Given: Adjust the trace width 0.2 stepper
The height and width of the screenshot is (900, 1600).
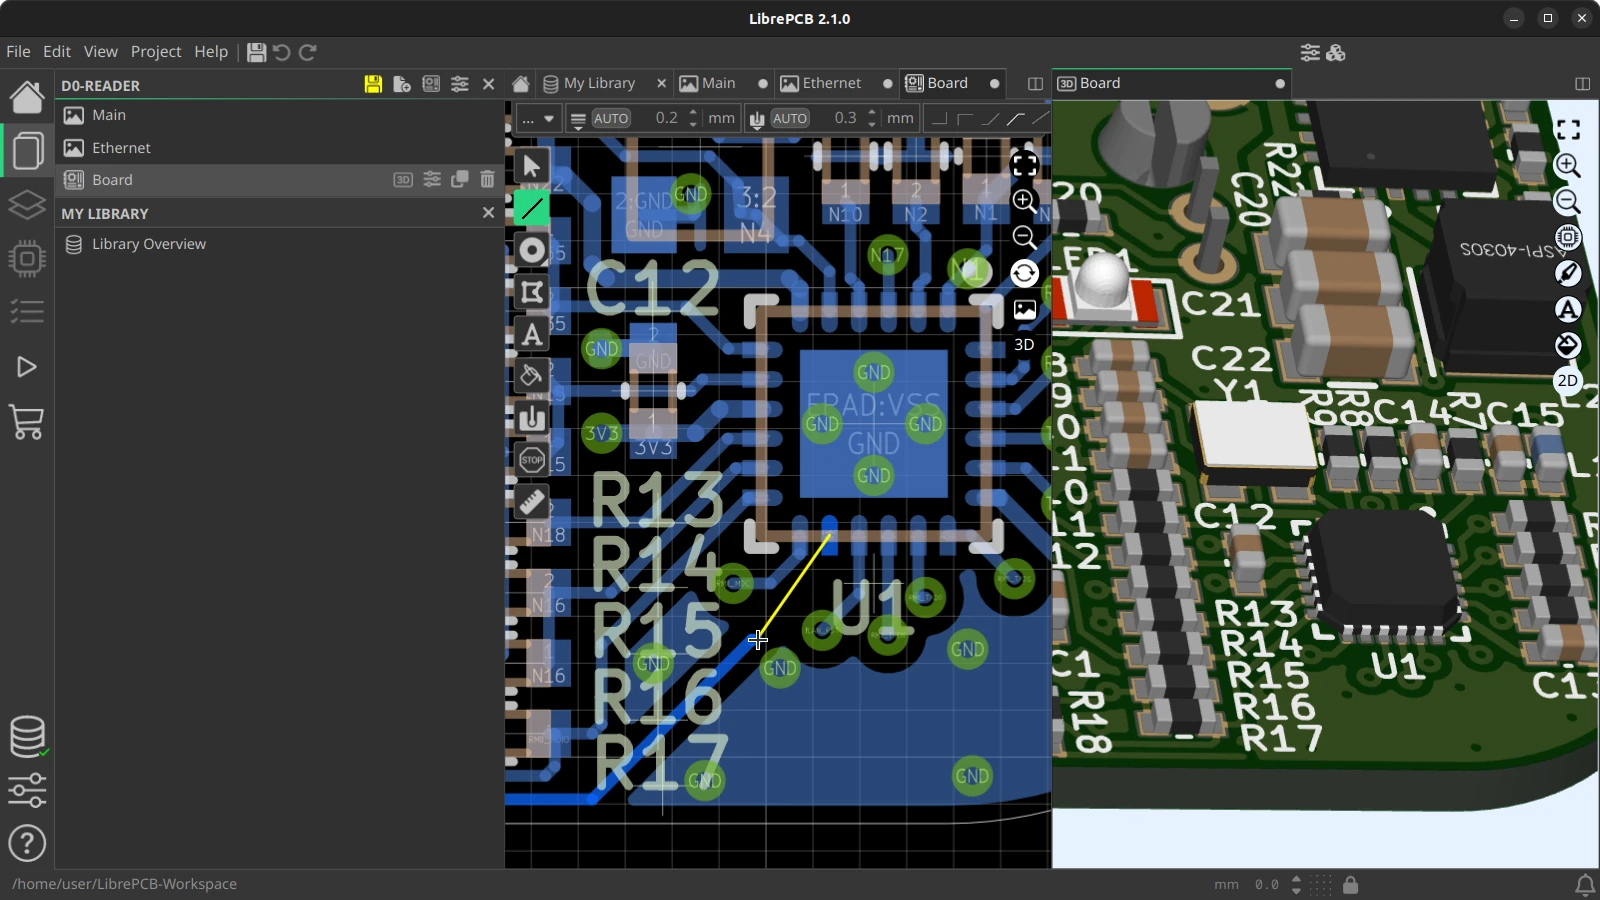Looking at the screenshot, I should point(693,118).
